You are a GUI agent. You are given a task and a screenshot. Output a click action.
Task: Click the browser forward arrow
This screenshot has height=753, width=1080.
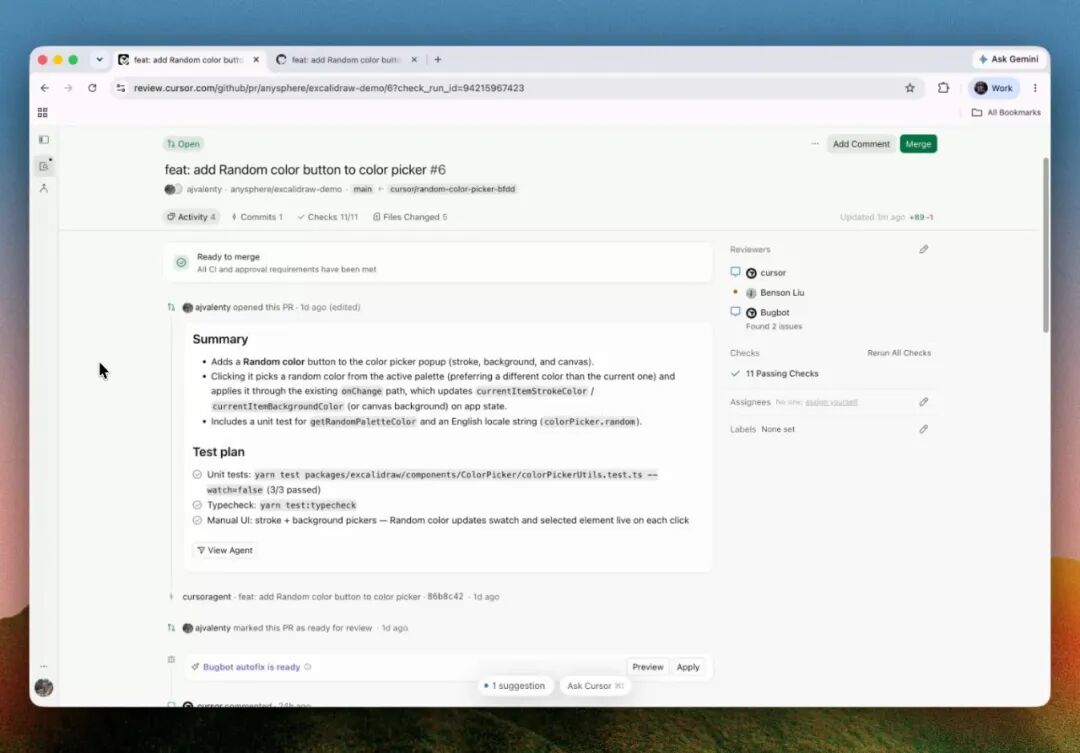(68, 88)
